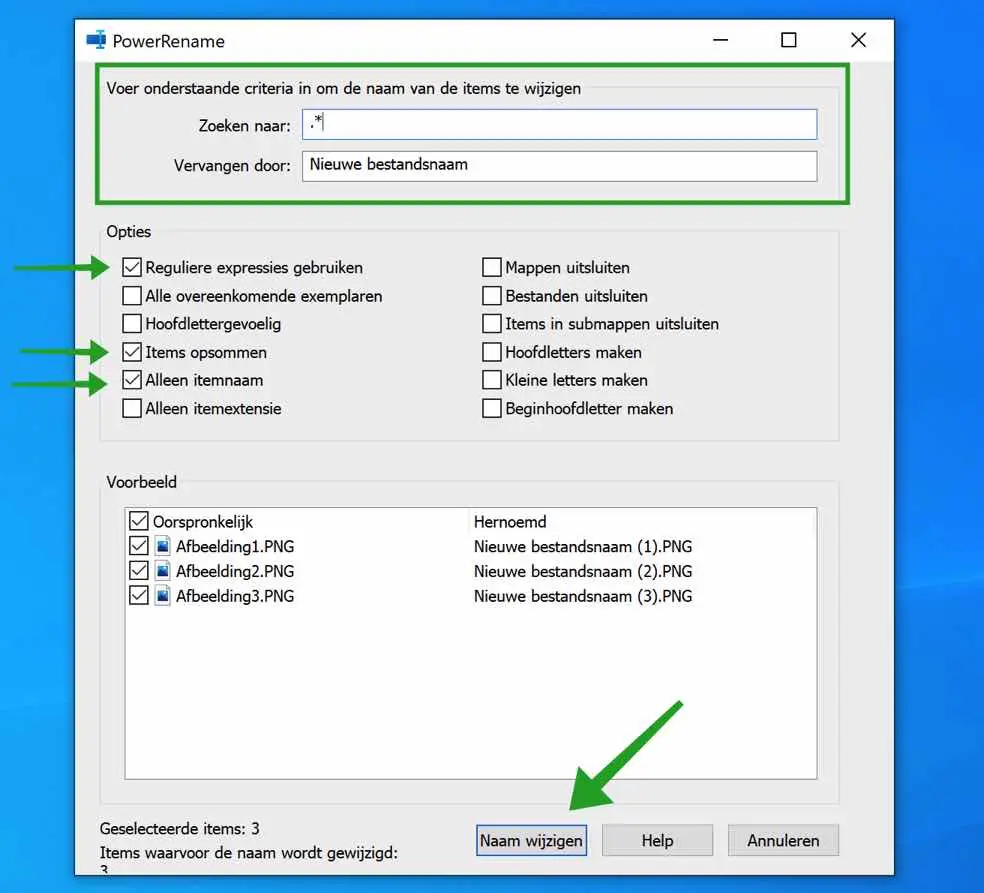Click the image icon beside Afbeelding3.PNG
984x893 pixels.
pyautogui.click(x=163, y=596)
